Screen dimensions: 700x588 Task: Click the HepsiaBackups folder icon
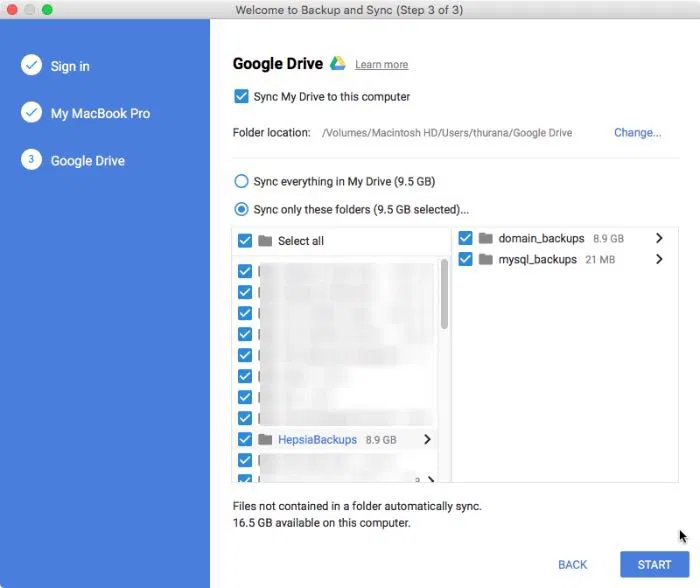[265, 440]
